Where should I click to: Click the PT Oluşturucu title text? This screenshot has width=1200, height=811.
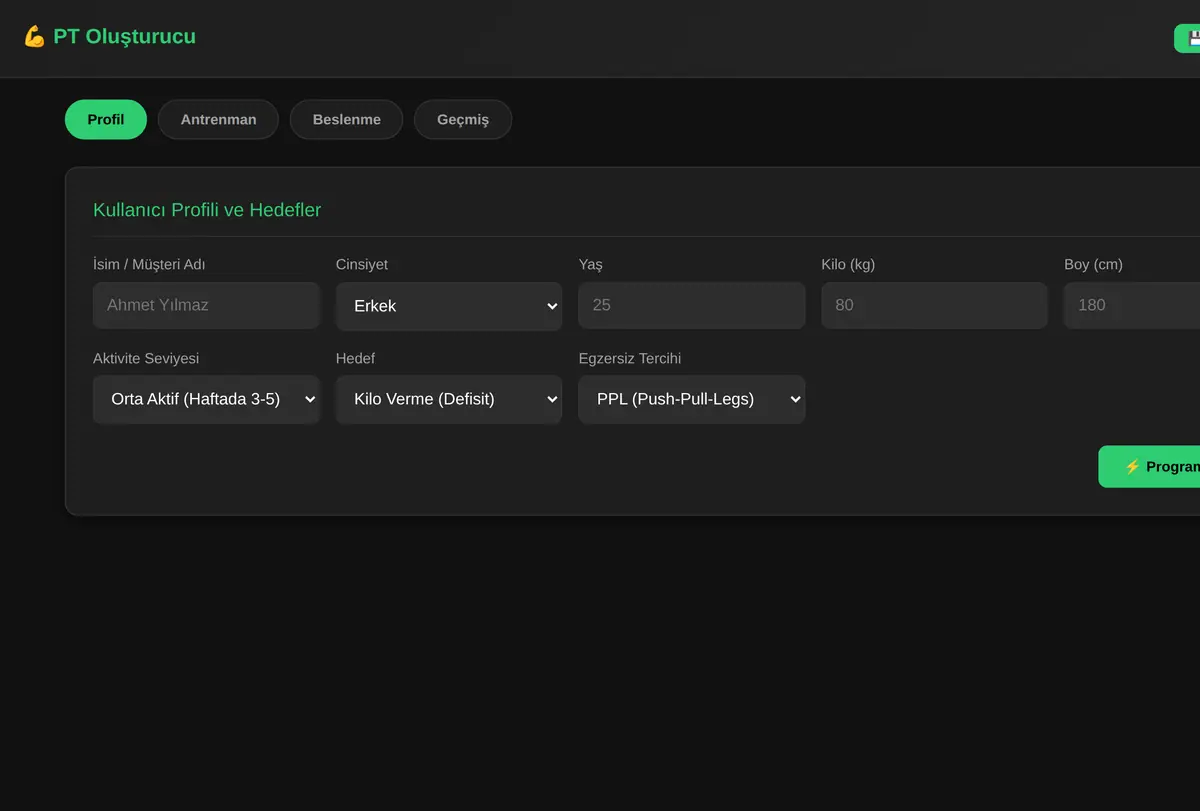click(x=125, y=37)
